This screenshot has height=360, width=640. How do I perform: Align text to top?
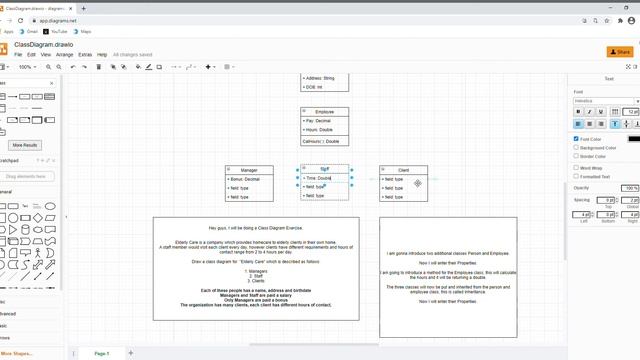pos(615,124)
